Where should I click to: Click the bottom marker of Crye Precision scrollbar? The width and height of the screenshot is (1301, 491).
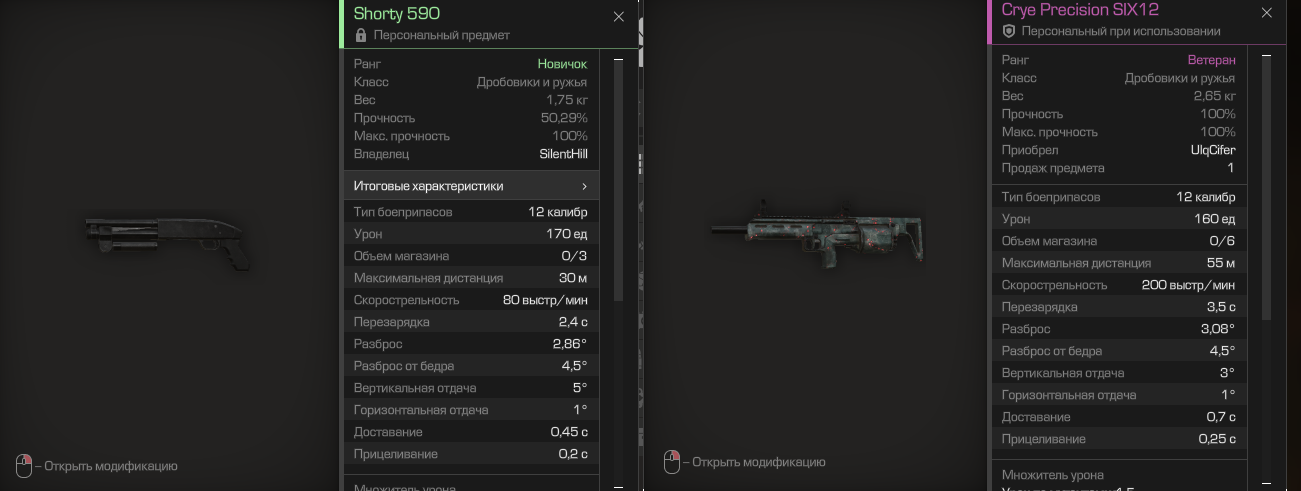point(1267,481)
